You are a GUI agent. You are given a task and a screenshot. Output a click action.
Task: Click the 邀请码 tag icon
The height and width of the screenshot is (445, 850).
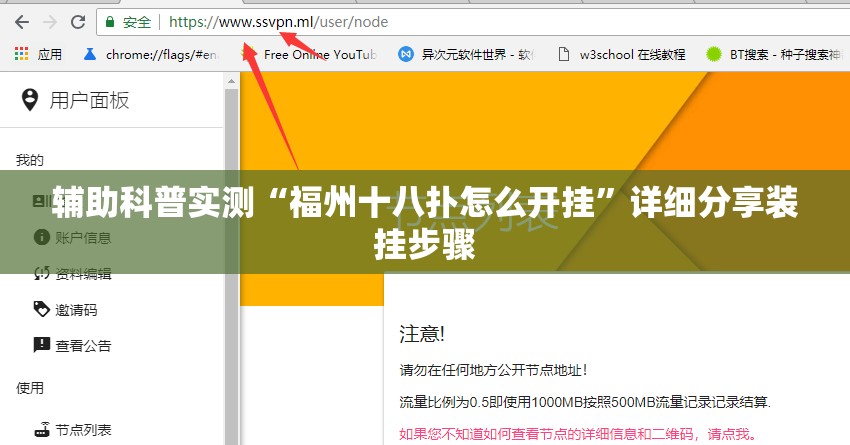pos(42,309)
